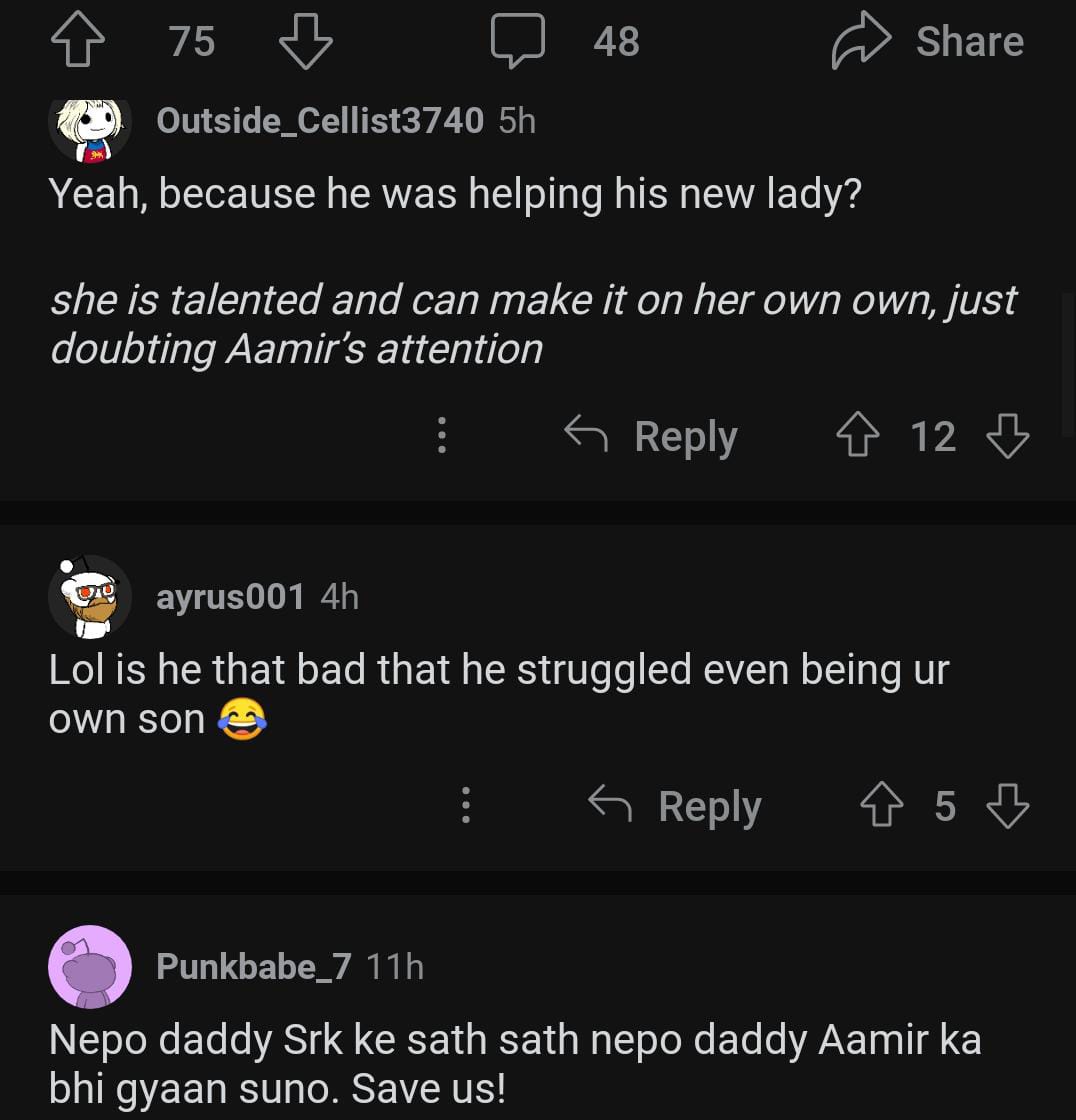This screenshot has width=1076, height=1120.
Task: Open Outside_Cellist3740's user avatar
Action: tap(90, 126)
